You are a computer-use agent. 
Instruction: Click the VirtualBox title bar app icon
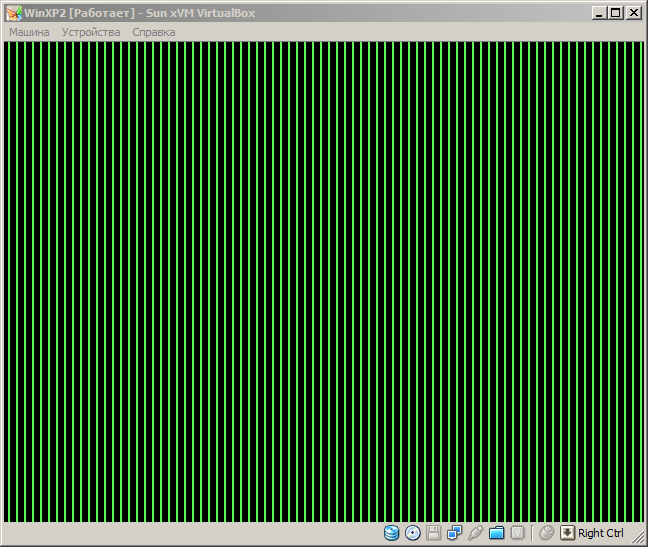pos(14,13)
